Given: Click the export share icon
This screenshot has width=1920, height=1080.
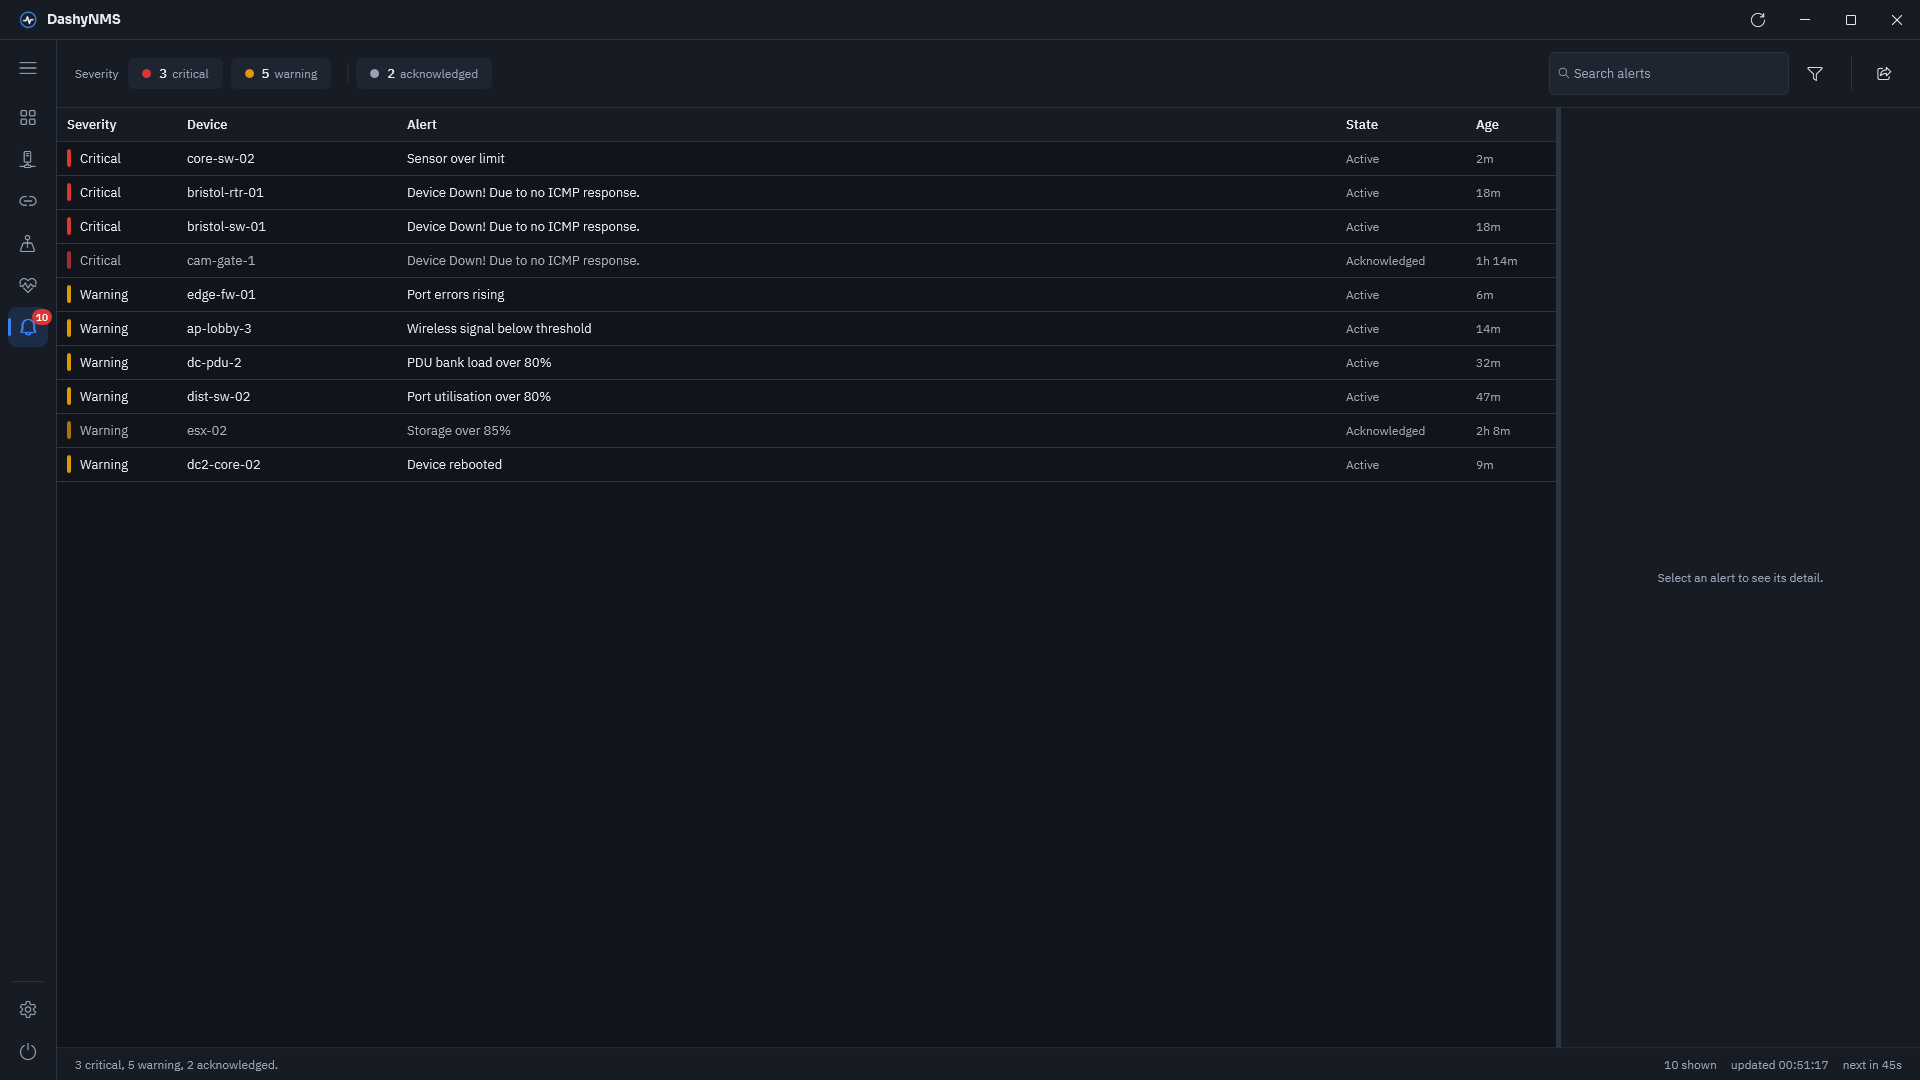Looking at the screenshot, I should [1884, 74].
